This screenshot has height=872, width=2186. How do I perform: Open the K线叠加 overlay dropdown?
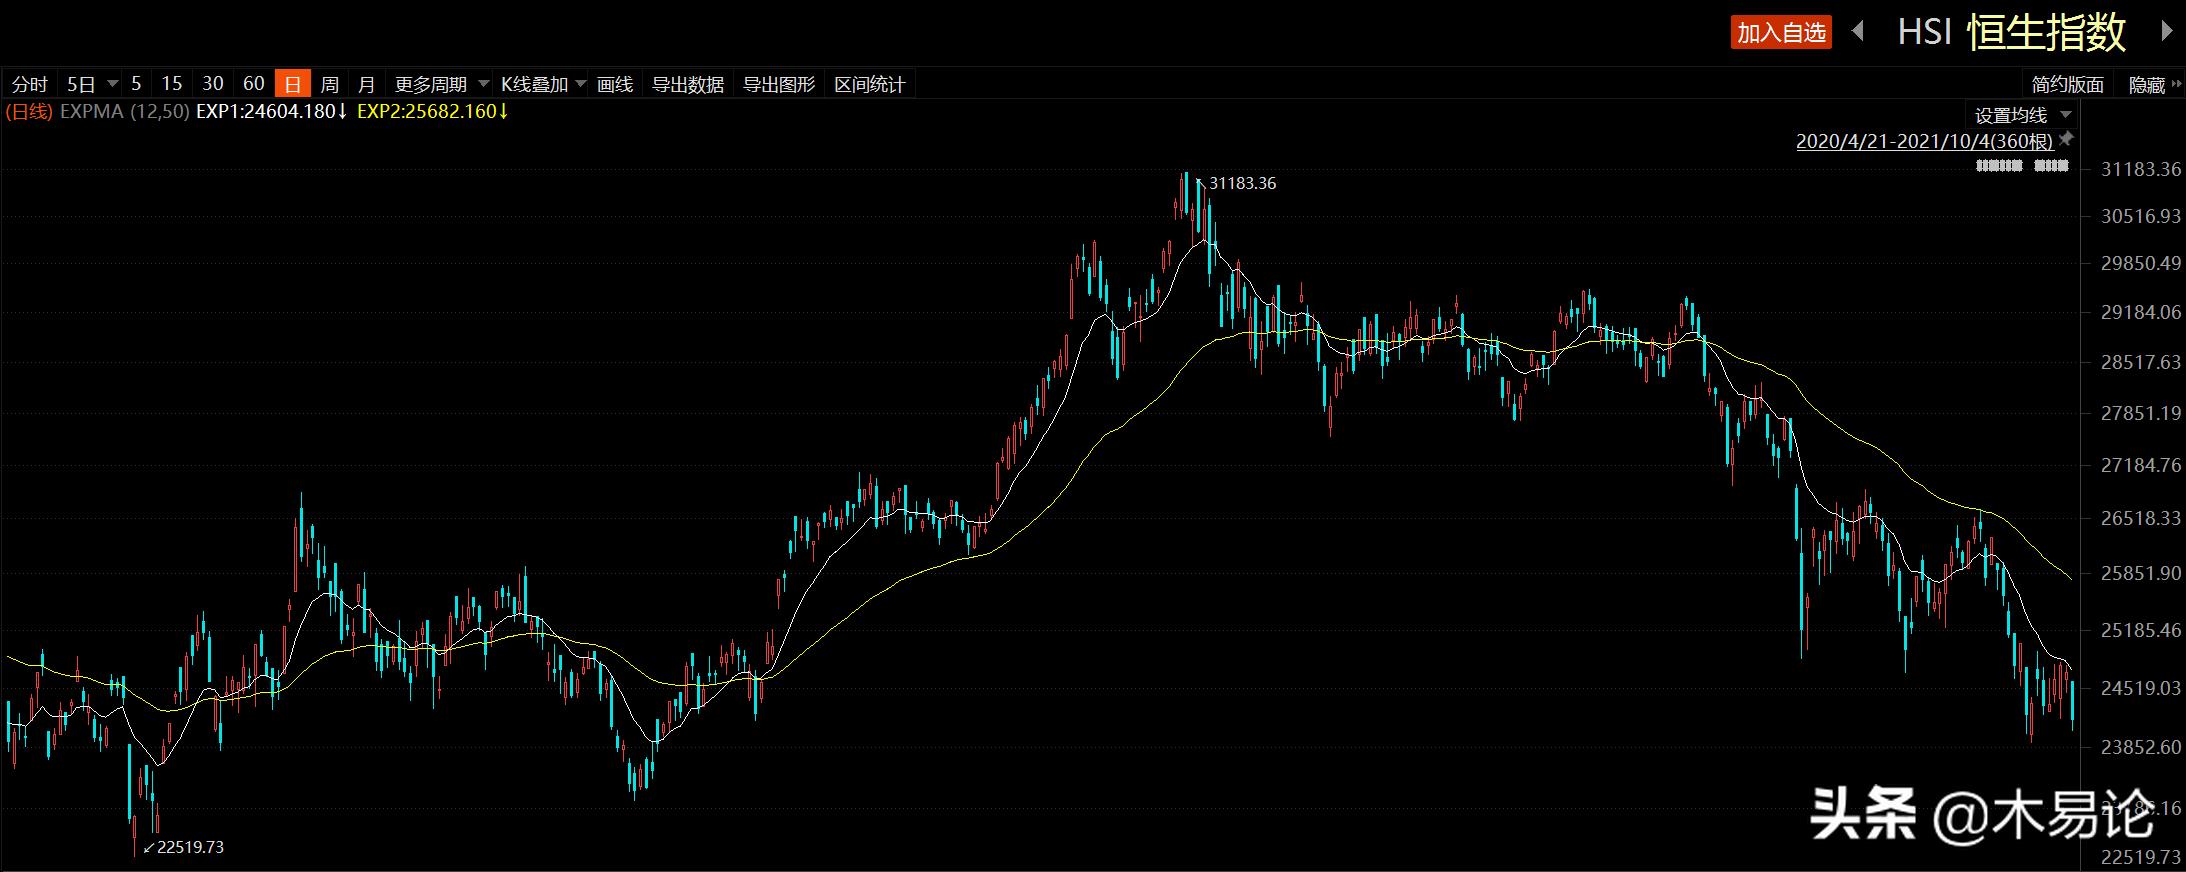click(x=543, y=84)
